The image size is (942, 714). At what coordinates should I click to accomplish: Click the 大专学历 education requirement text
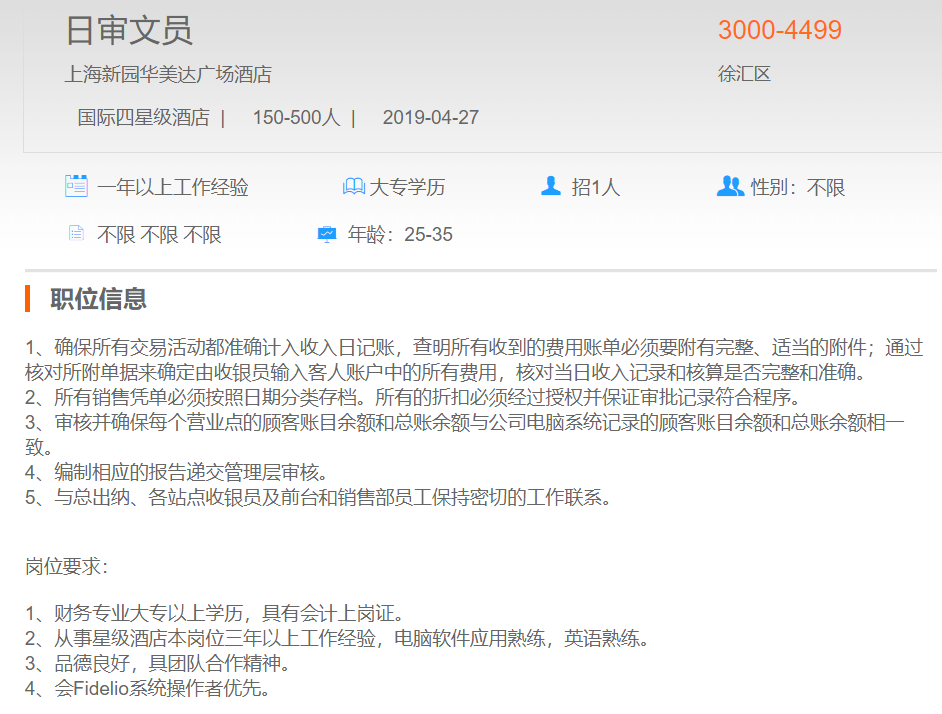[x=407, y=187]
